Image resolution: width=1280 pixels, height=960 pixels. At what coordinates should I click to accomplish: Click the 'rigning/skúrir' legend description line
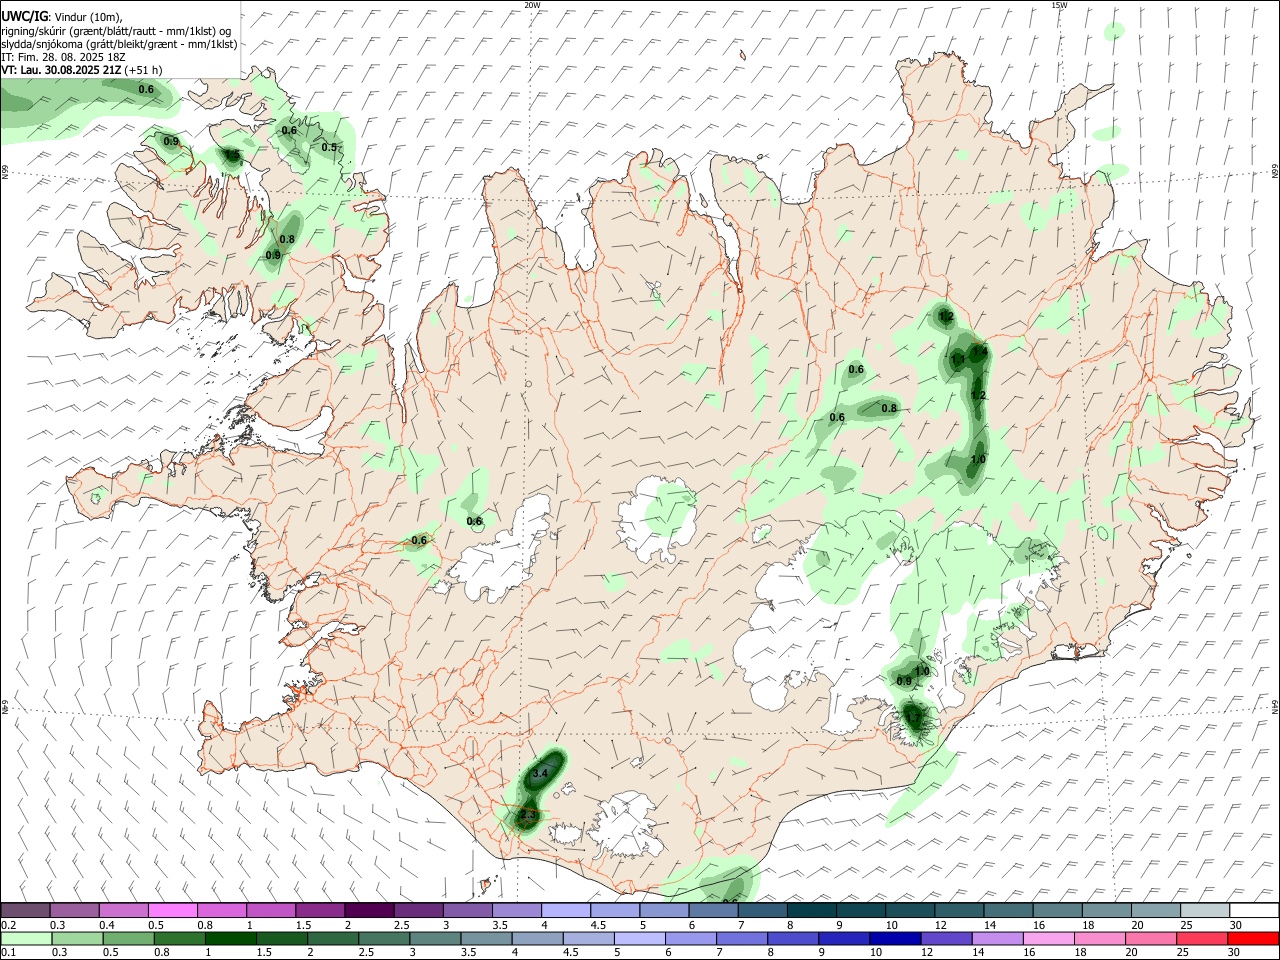click(117, 31)
